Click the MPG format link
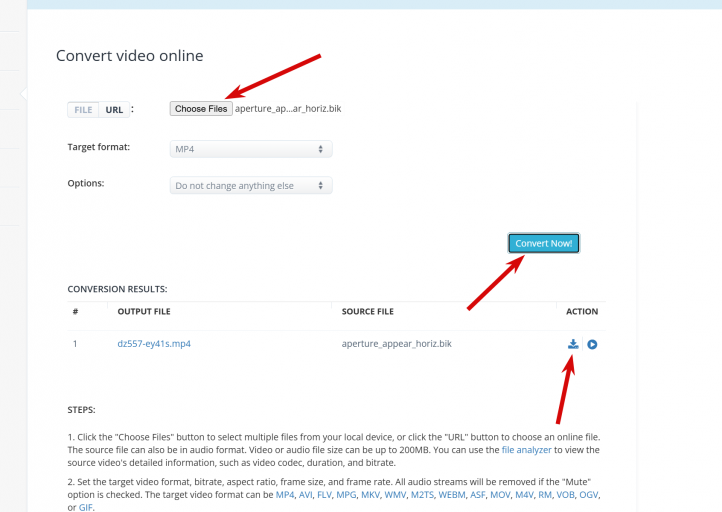Screen dimensions: 722x512 (346, 495)
